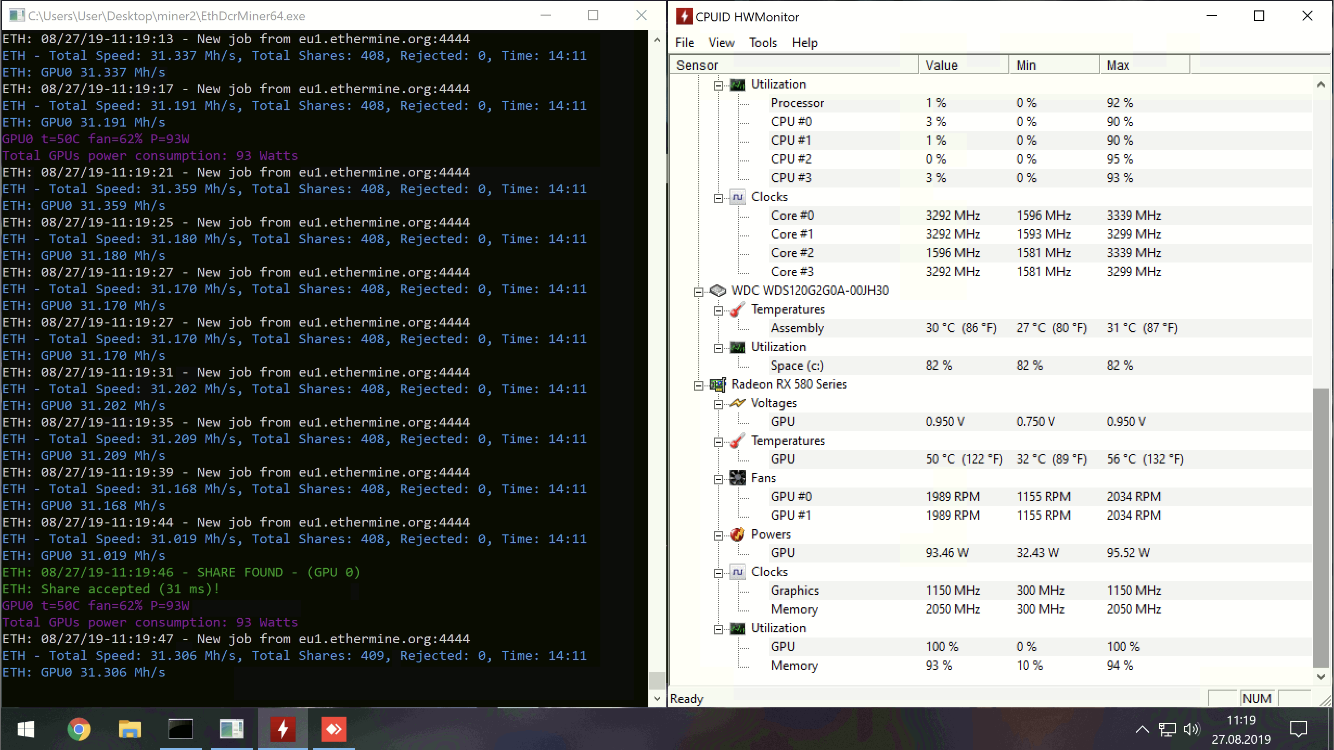
Task: Open the red AnyDesk-style taskbar icon
Action: click(333, 729)
